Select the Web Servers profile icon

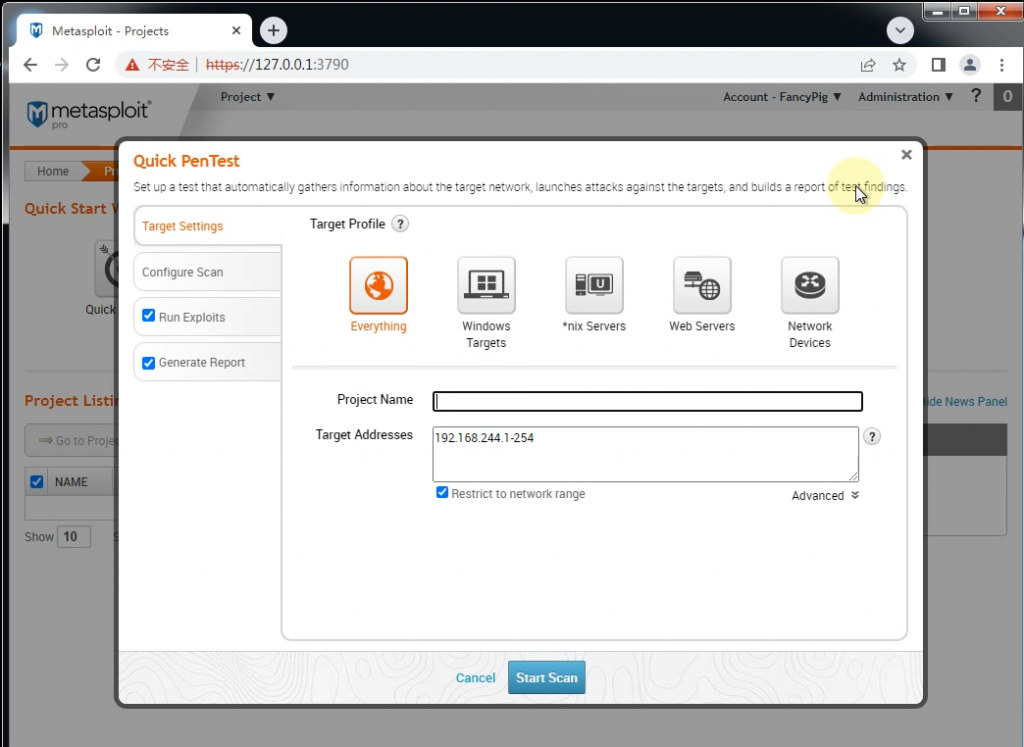point(702,285)
